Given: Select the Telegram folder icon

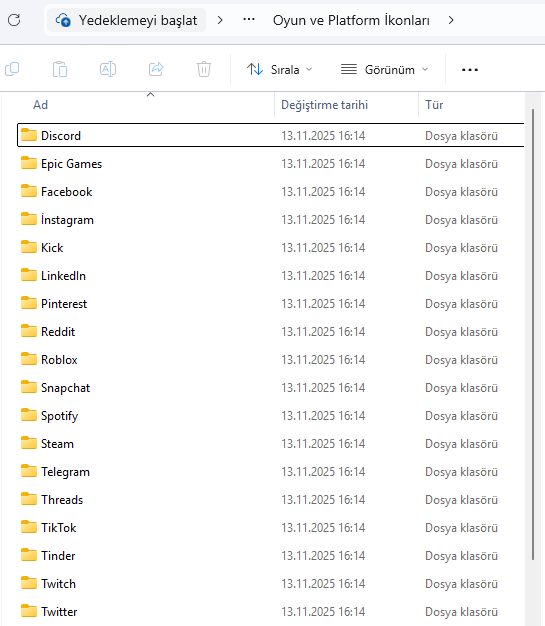Looking at the screenshot, I should [29, 471].
